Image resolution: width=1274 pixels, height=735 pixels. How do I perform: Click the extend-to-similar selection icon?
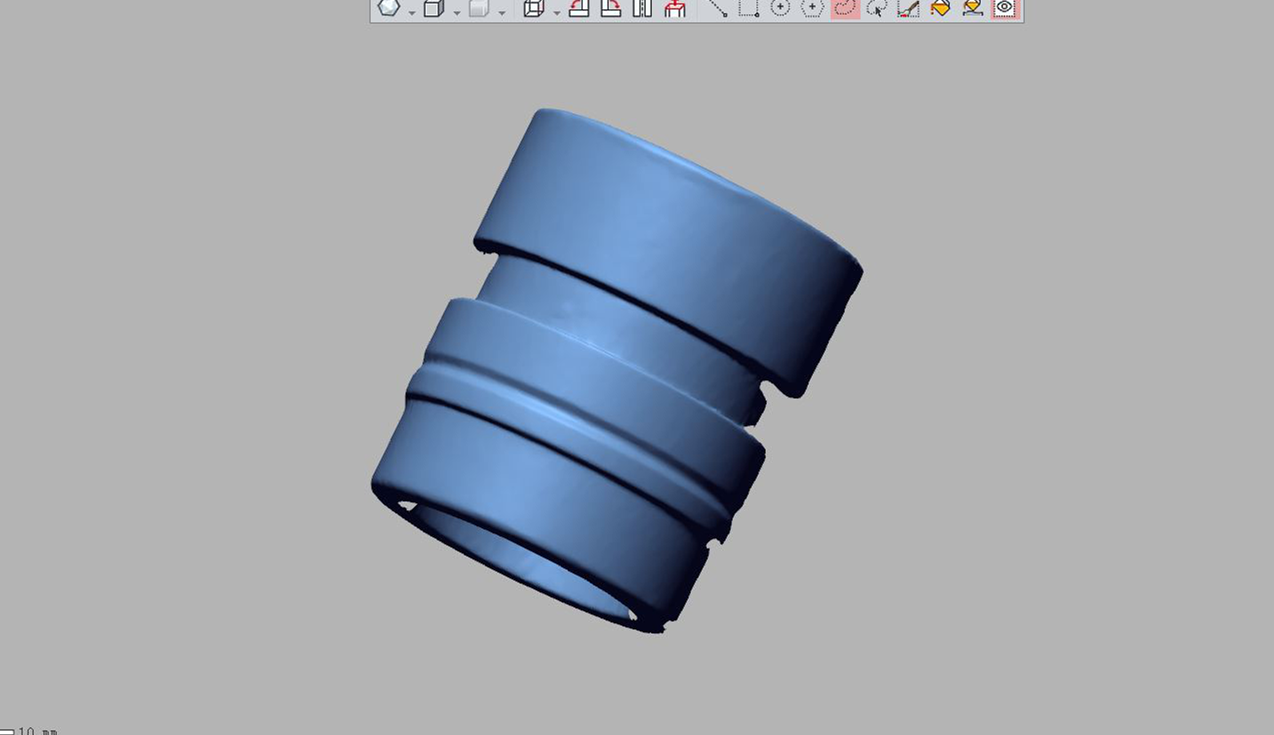(972, 8)
